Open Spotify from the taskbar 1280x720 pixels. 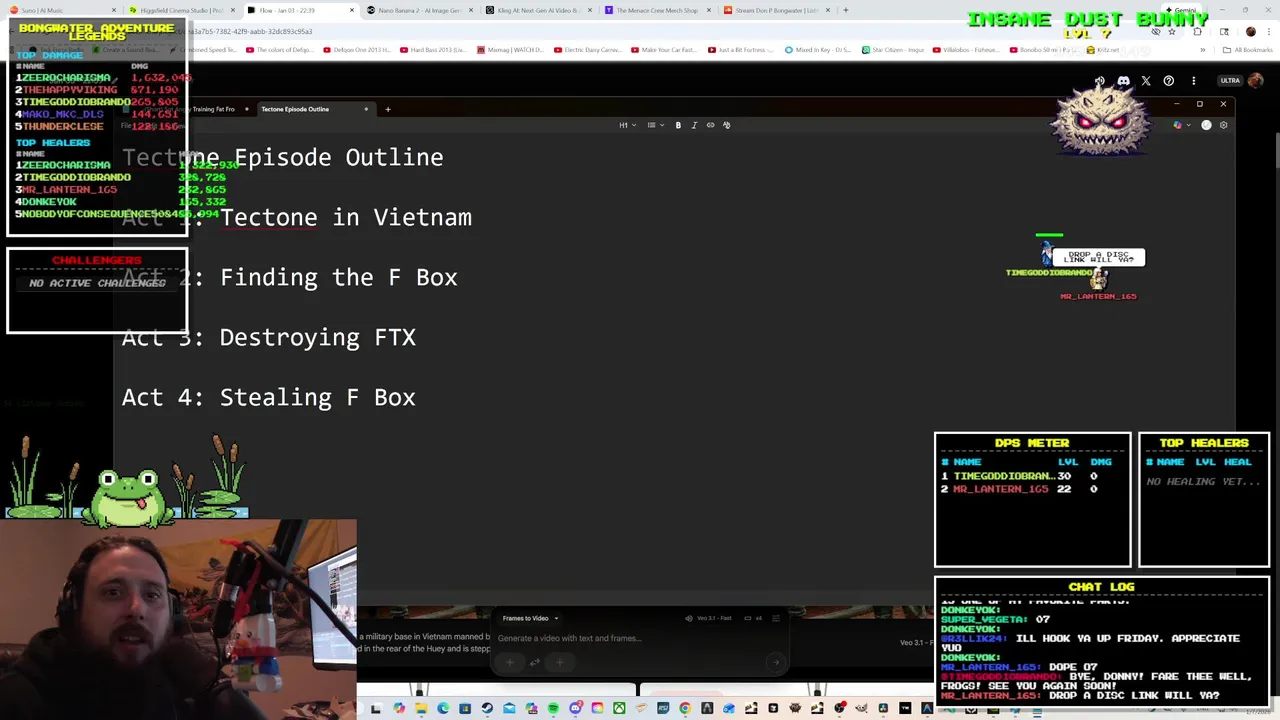tap(553, 709)
